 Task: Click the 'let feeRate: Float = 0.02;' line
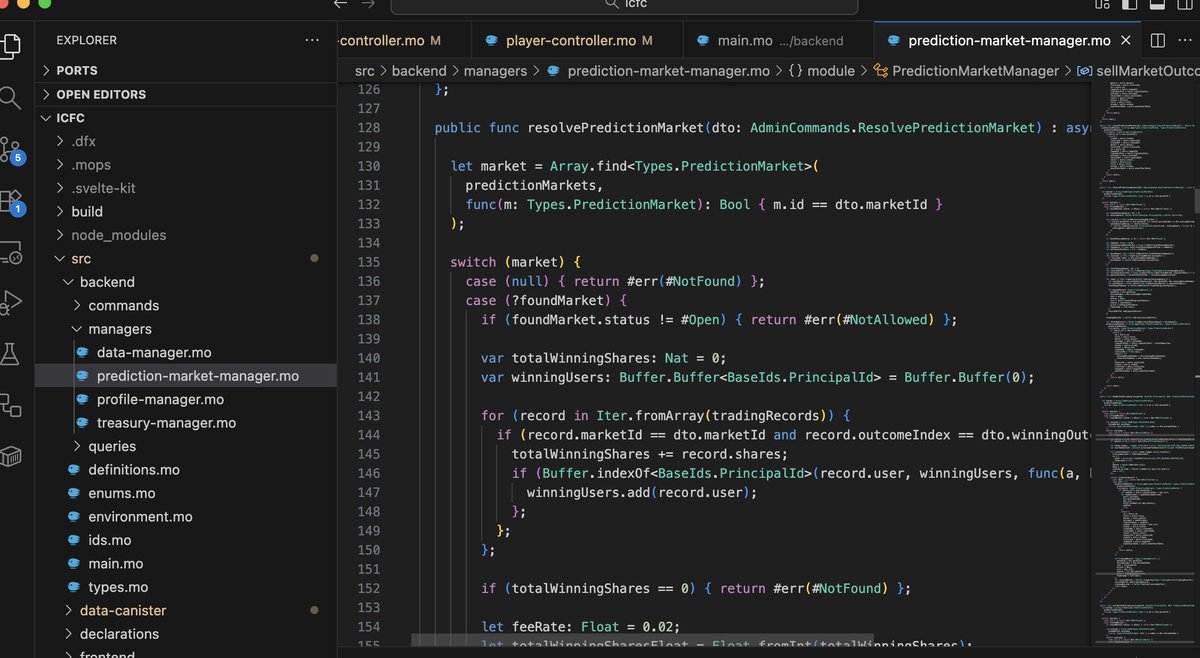point(580,627)
